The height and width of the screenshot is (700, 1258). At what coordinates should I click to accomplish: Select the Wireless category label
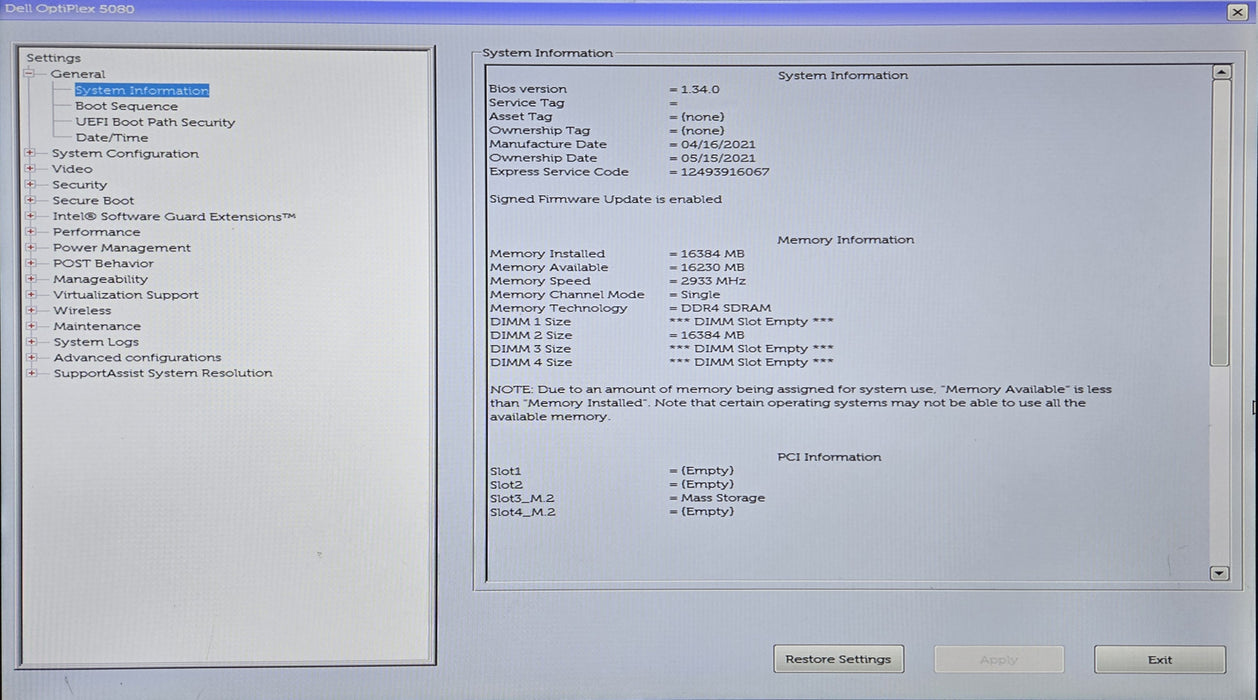pos(82,310)
